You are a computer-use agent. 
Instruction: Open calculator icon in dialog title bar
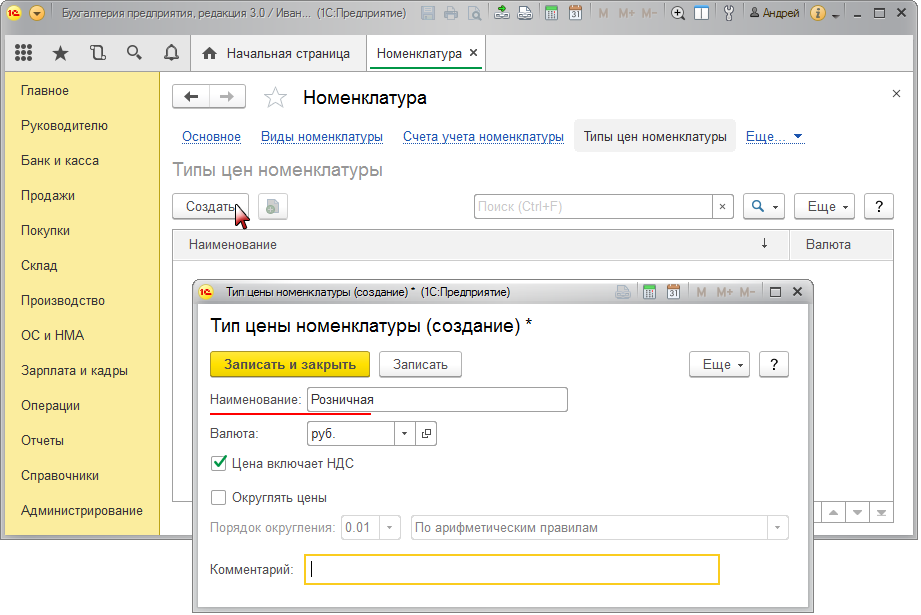pyautogui.click(x=648, y=292)
